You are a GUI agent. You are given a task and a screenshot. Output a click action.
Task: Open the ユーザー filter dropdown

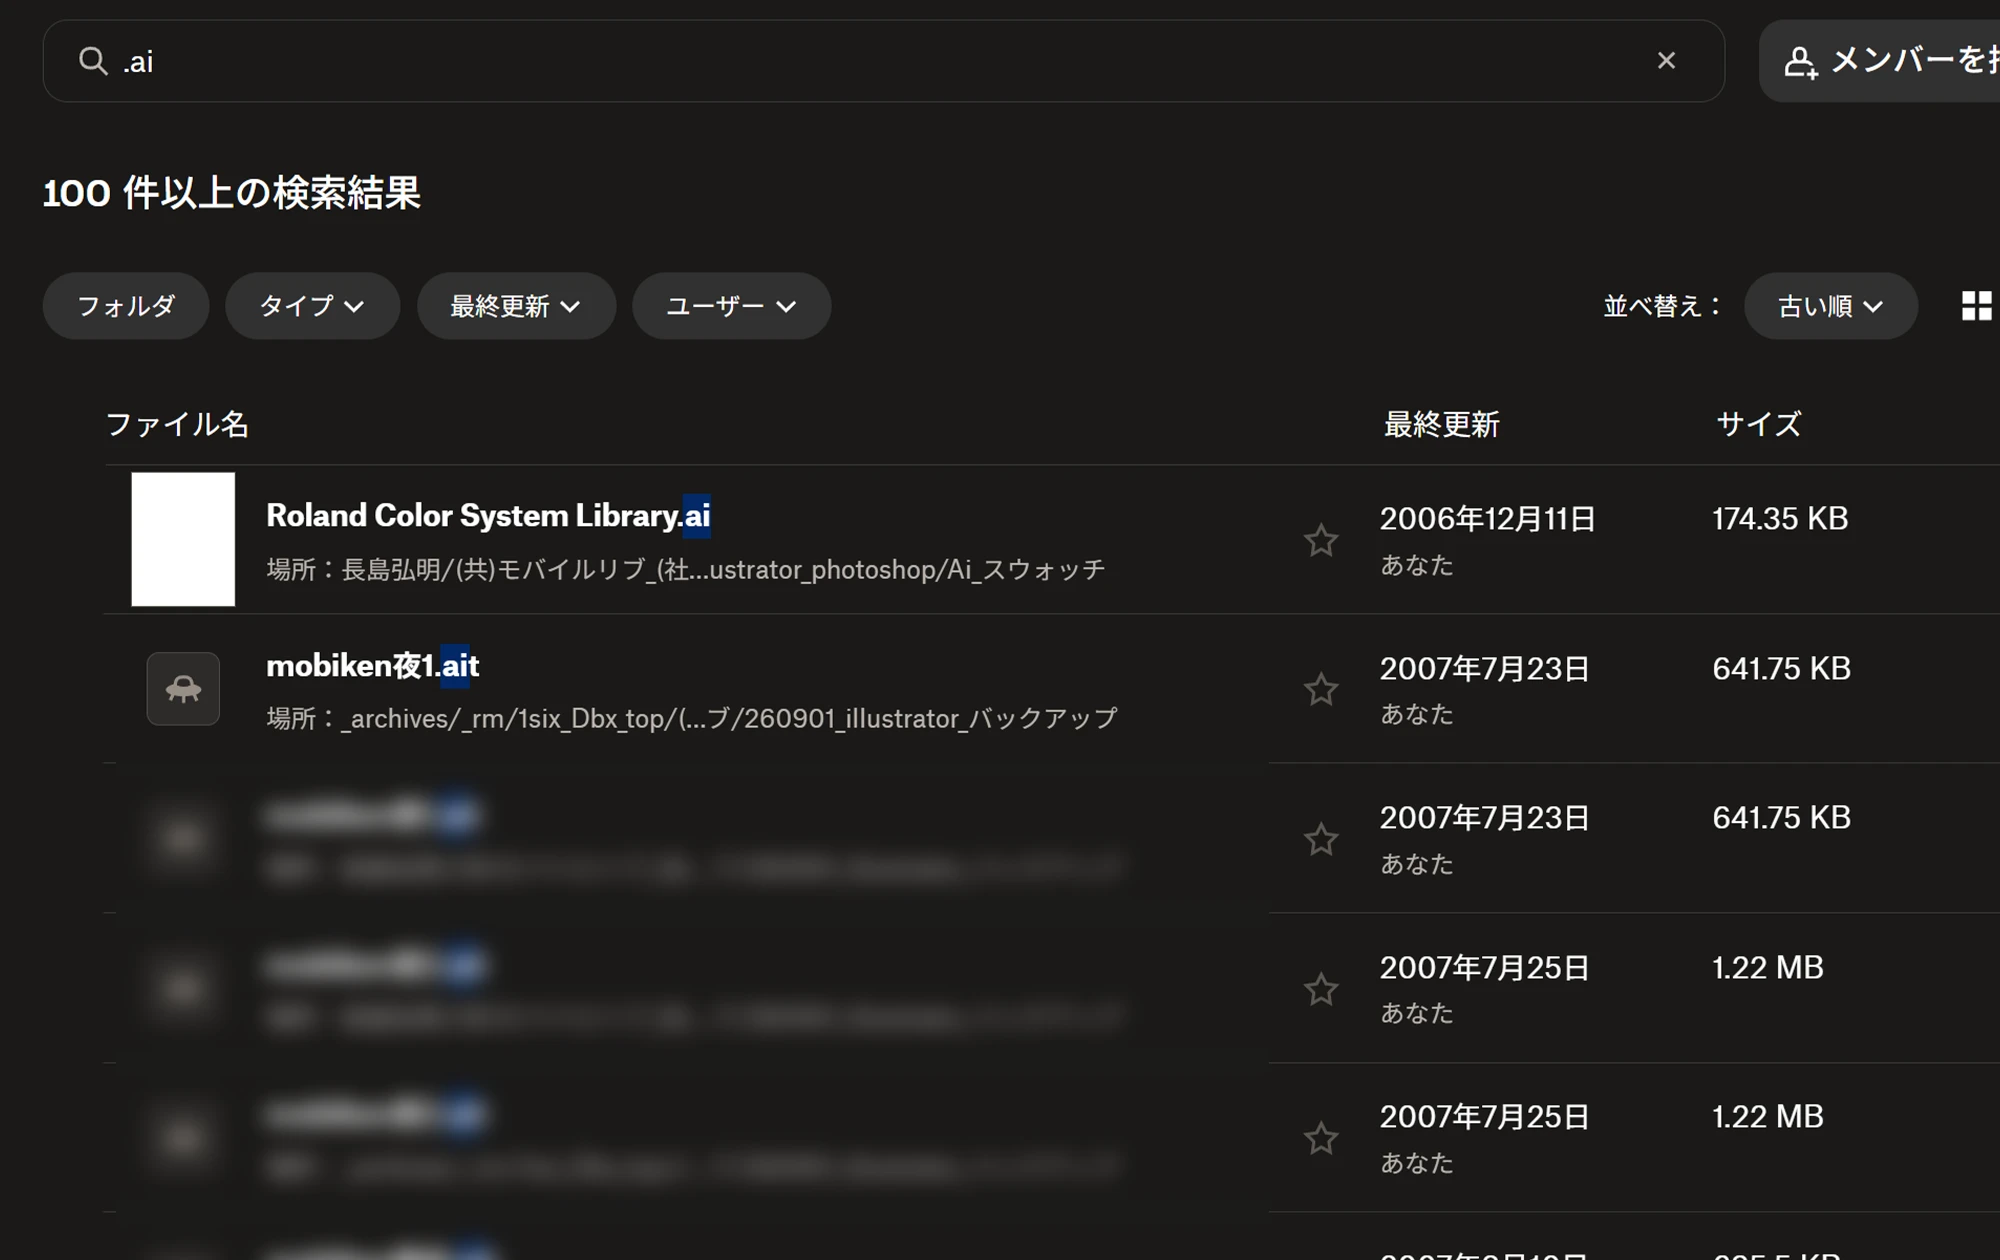coord(731,306)
